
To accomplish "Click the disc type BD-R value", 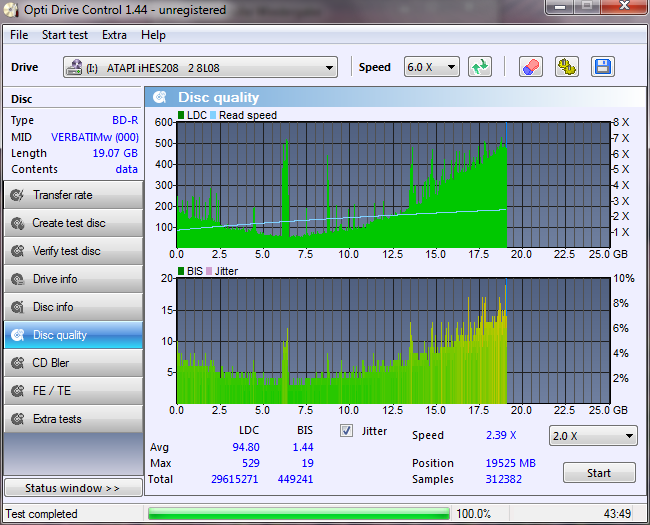I will tap(125, 120).
